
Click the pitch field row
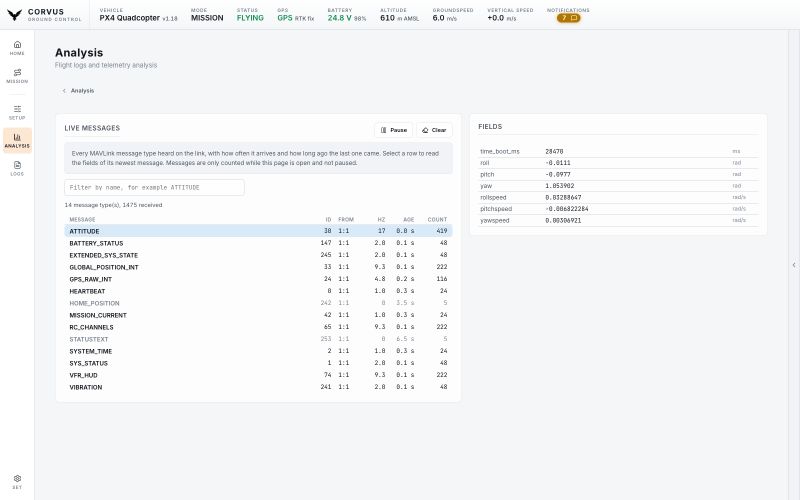(x=618, y=174)
